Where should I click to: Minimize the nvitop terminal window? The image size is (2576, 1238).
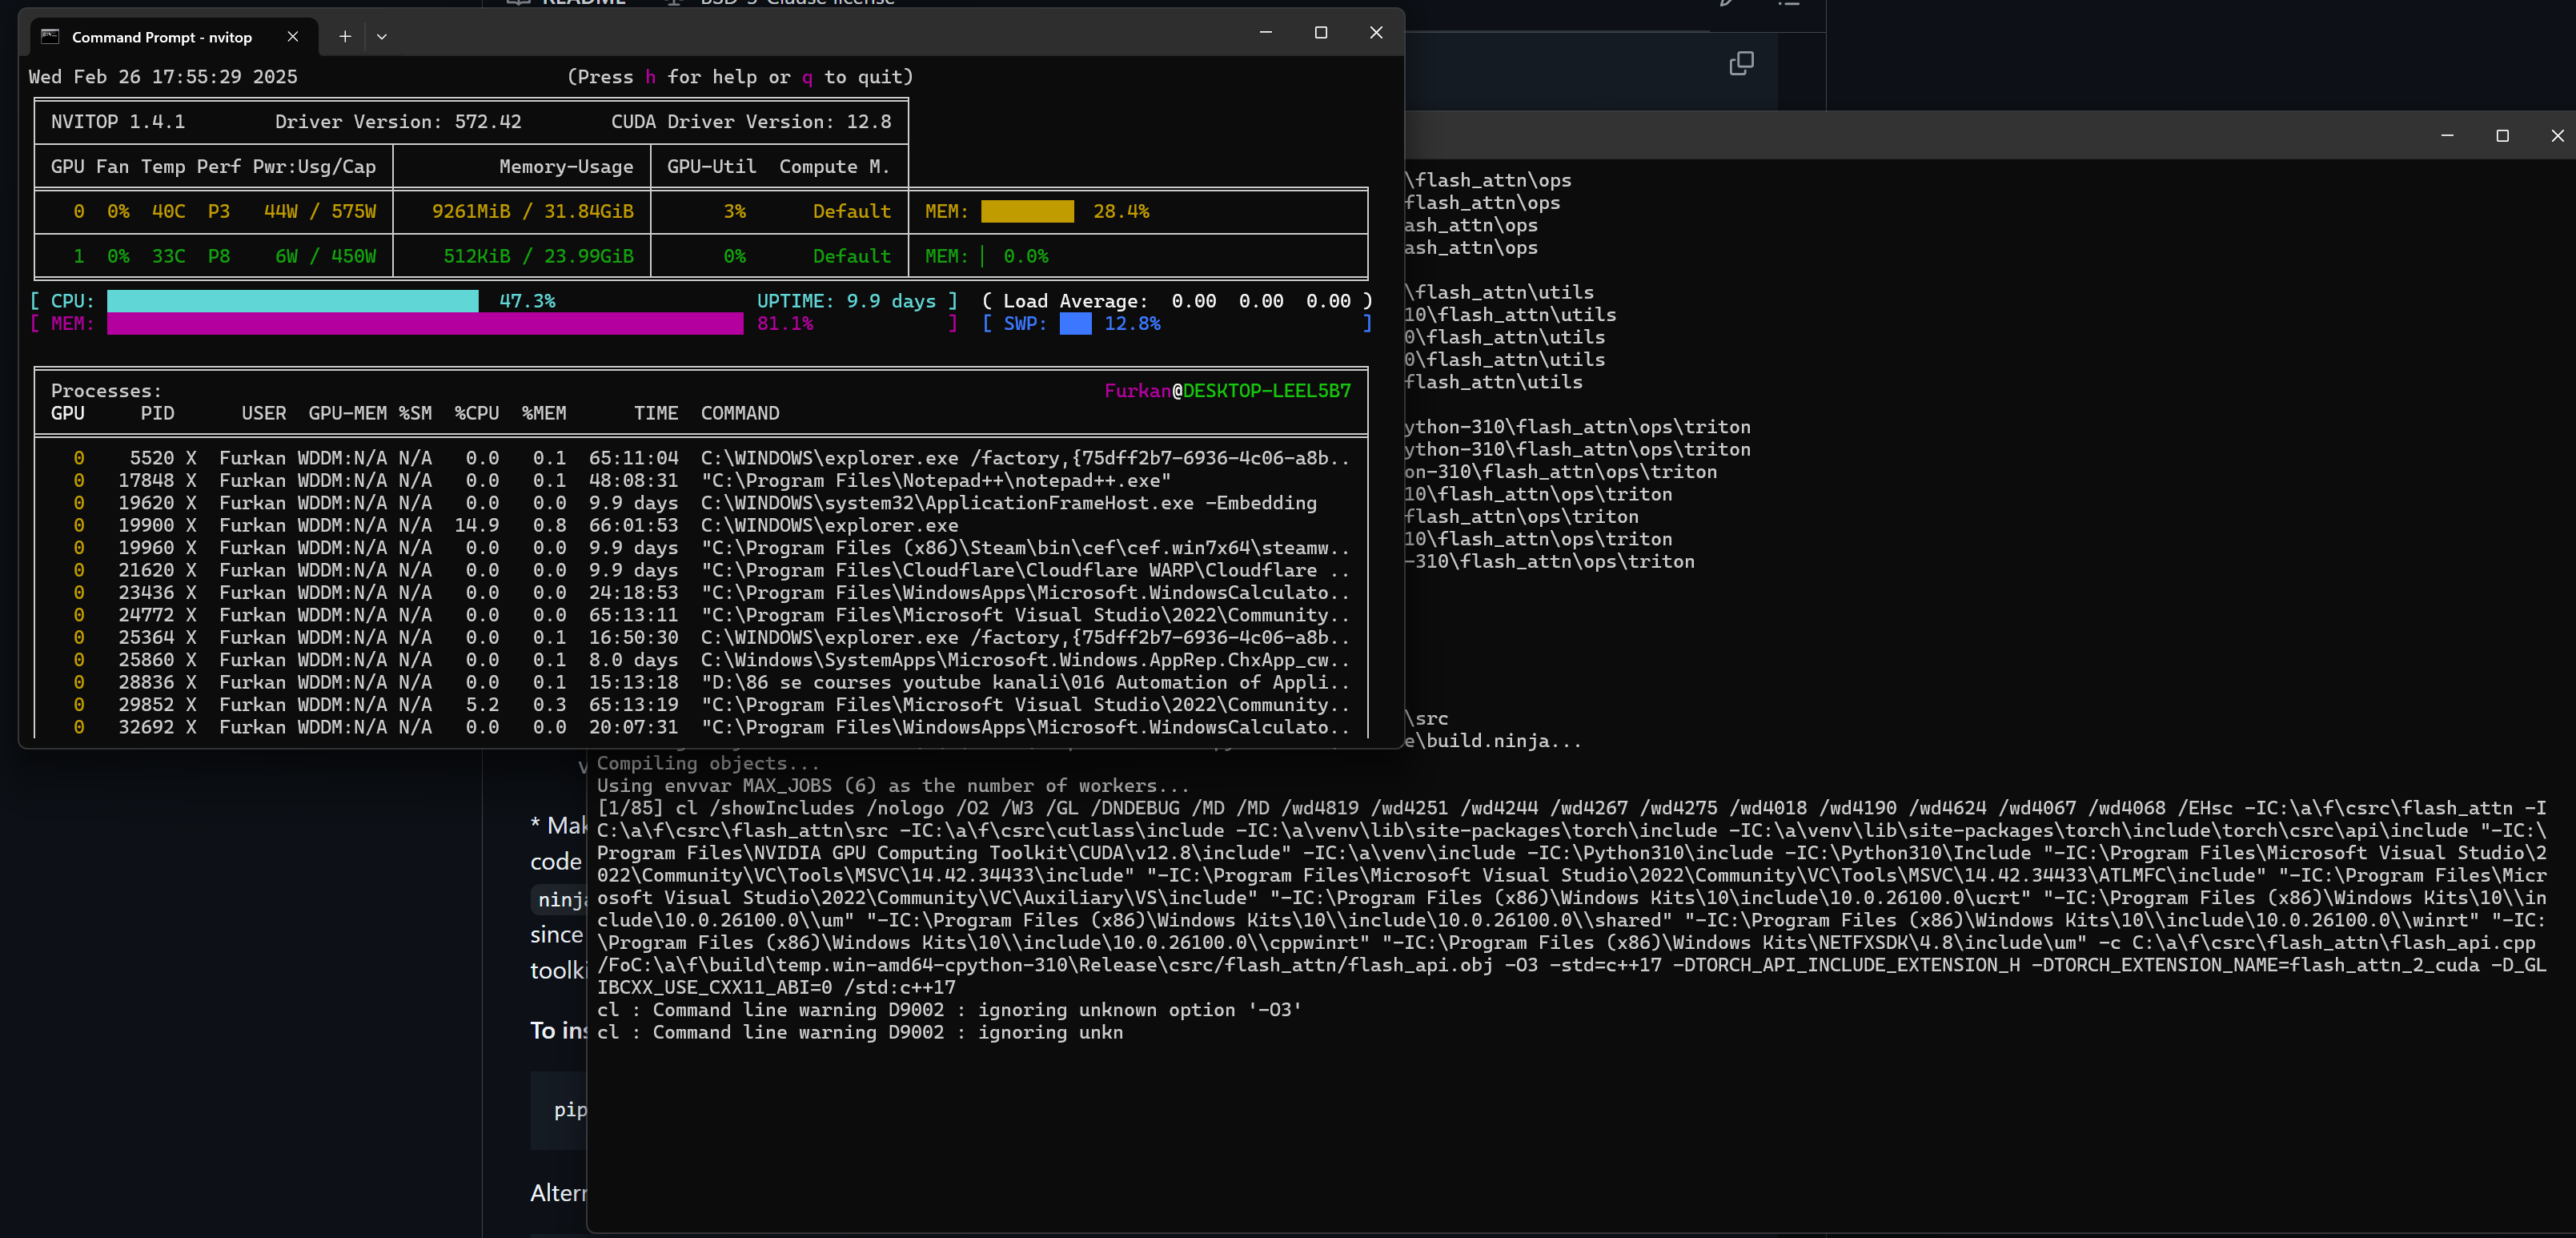tap(1265, 33)
